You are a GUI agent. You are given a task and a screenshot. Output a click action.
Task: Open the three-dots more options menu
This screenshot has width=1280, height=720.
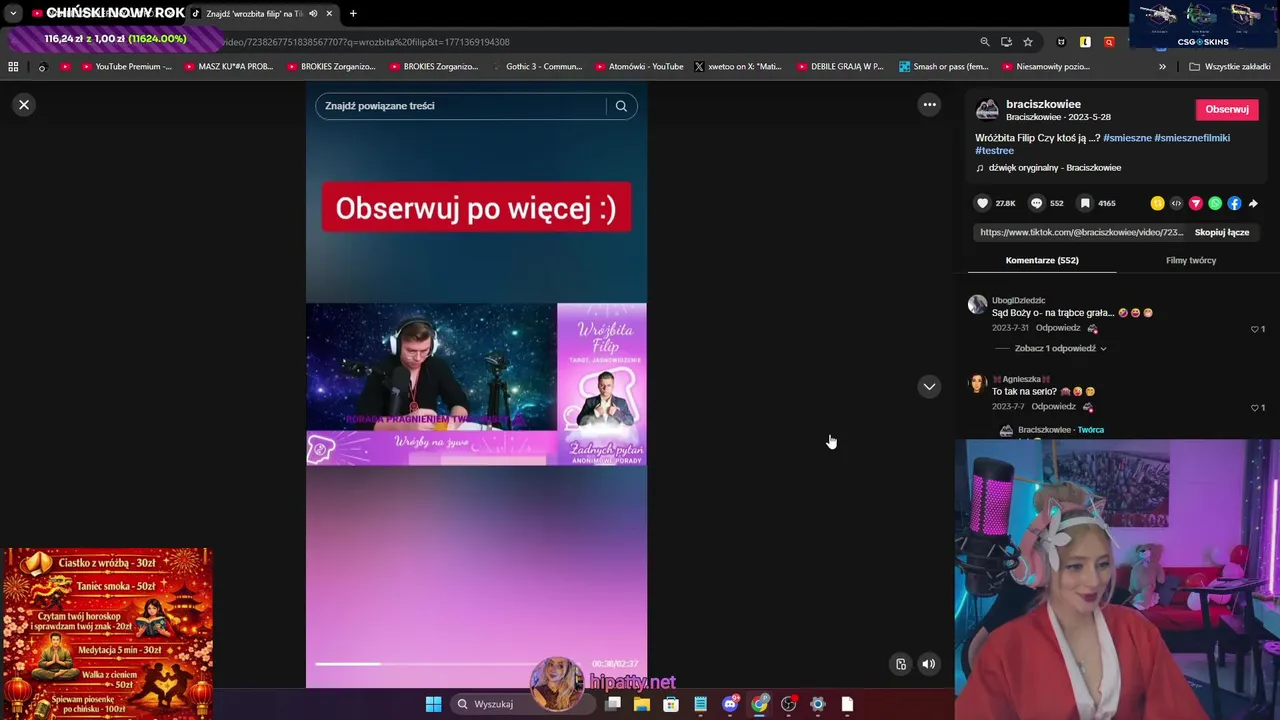click(x=929, y=105)
